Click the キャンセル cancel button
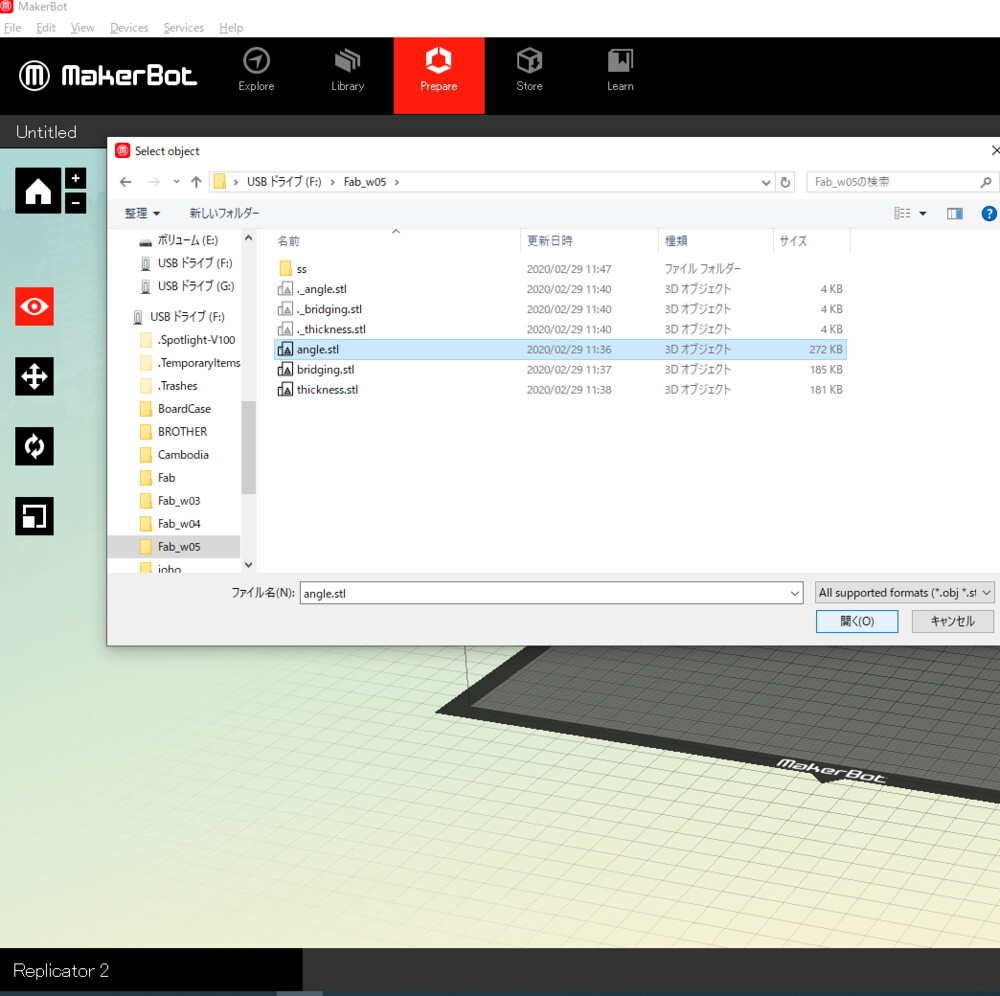1000x996 pixels. click(953, 621)
